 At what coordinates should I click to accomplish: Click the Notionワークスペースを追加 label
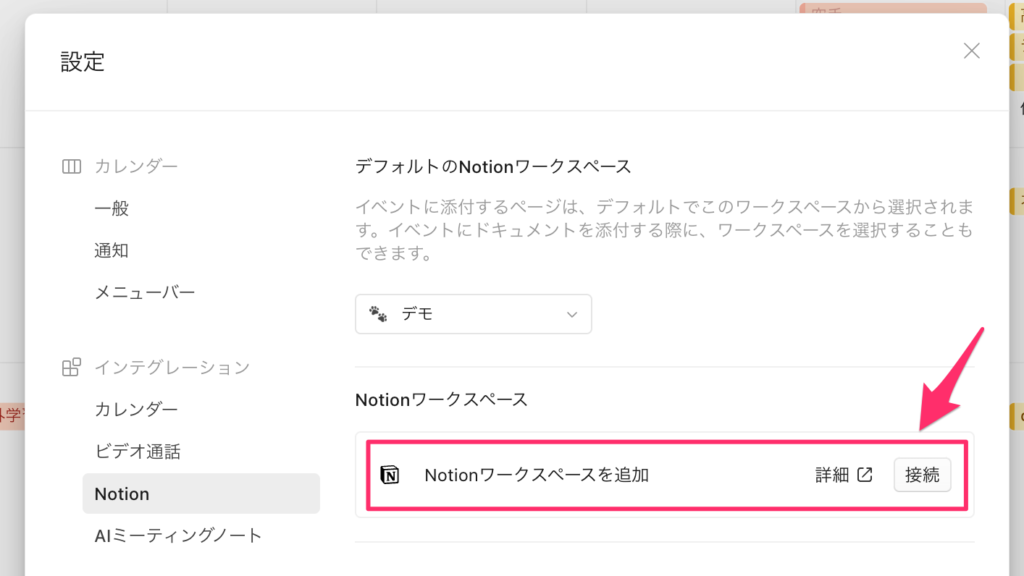[536, 475]
